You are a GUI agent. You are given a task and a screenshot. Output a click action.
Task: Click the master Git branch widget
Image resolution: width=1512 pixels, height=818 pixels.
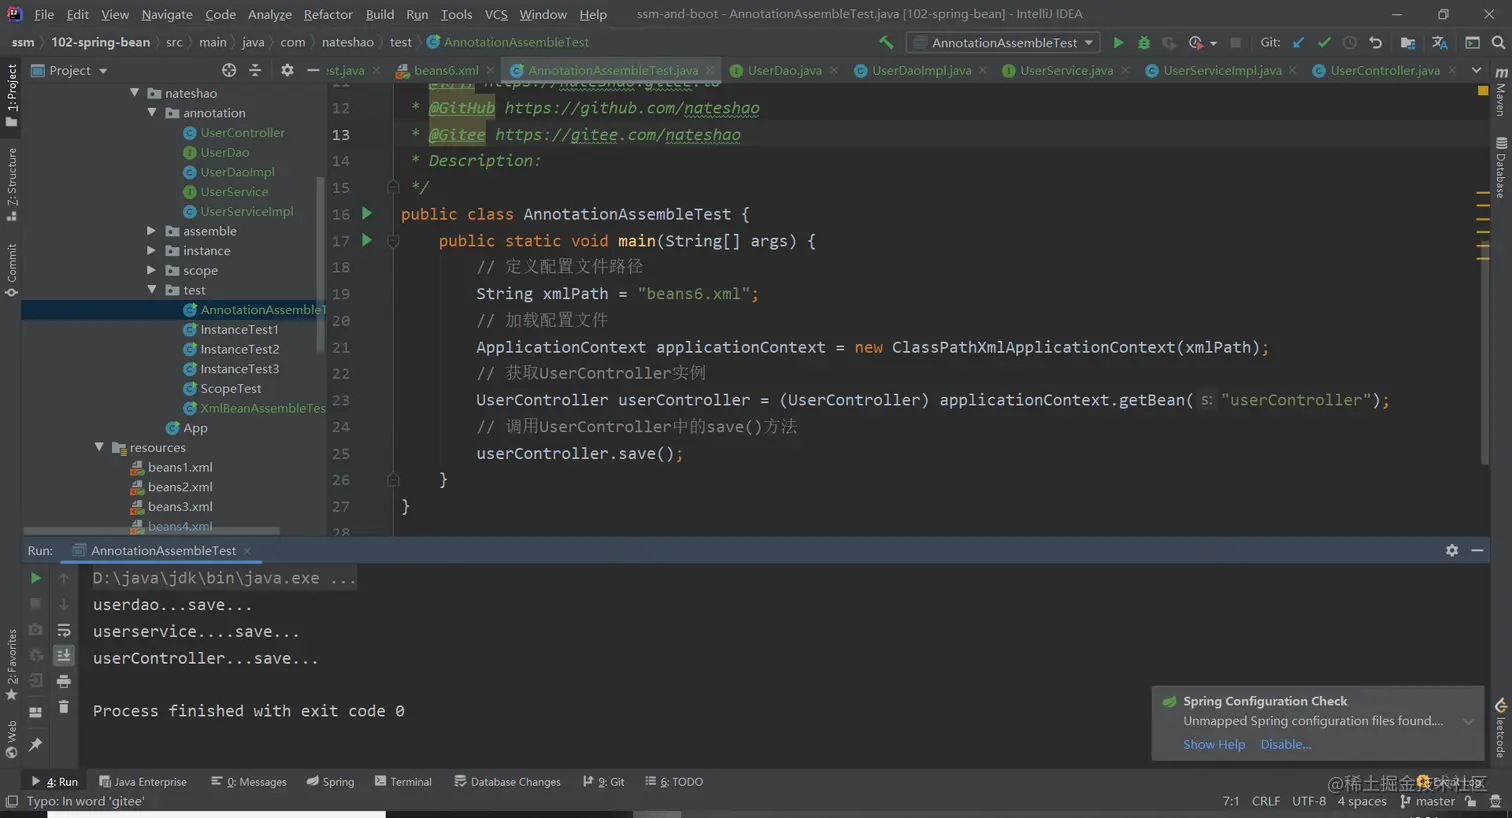click(1428, 801)
